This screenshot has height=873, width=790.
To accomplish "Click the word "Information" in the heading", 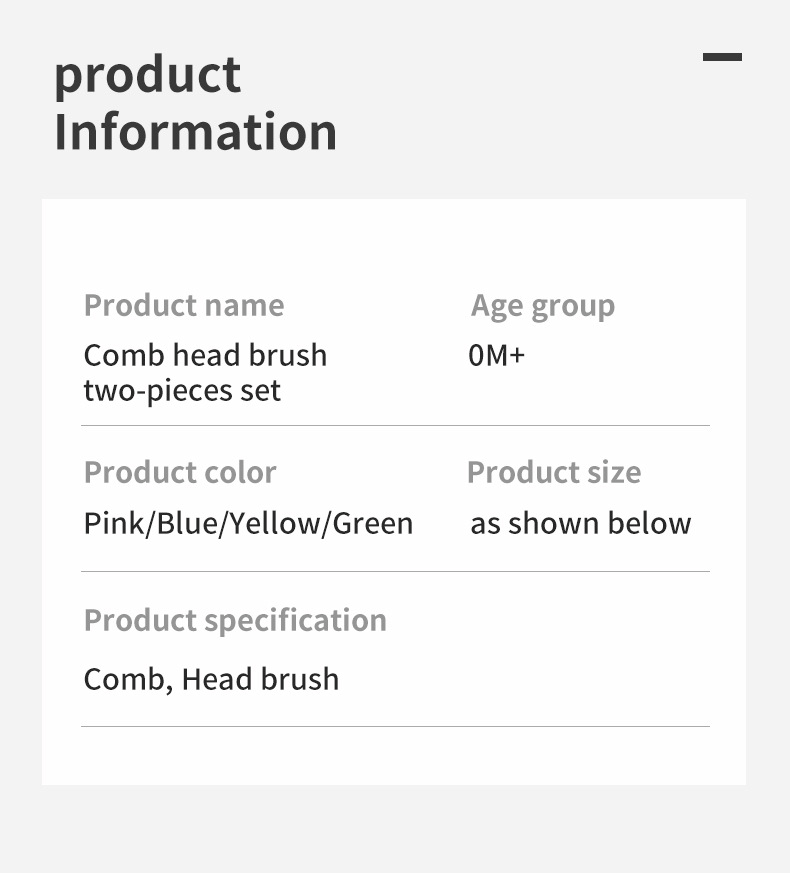I will pos(195,133).
